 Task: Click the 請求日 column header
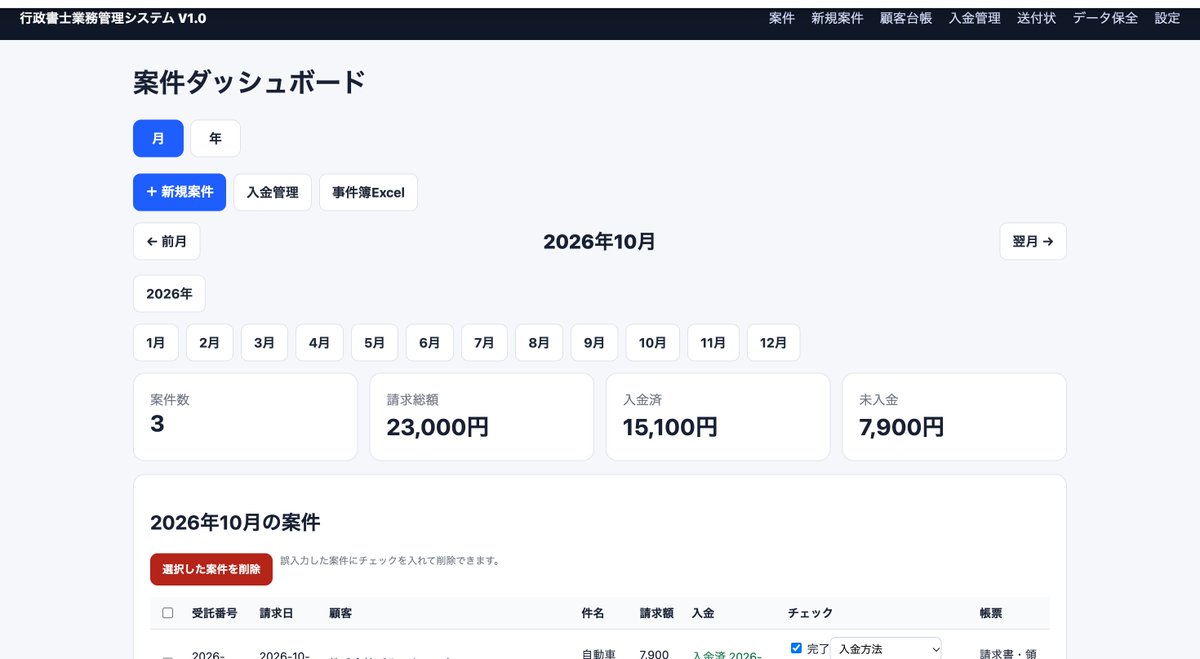277,613
